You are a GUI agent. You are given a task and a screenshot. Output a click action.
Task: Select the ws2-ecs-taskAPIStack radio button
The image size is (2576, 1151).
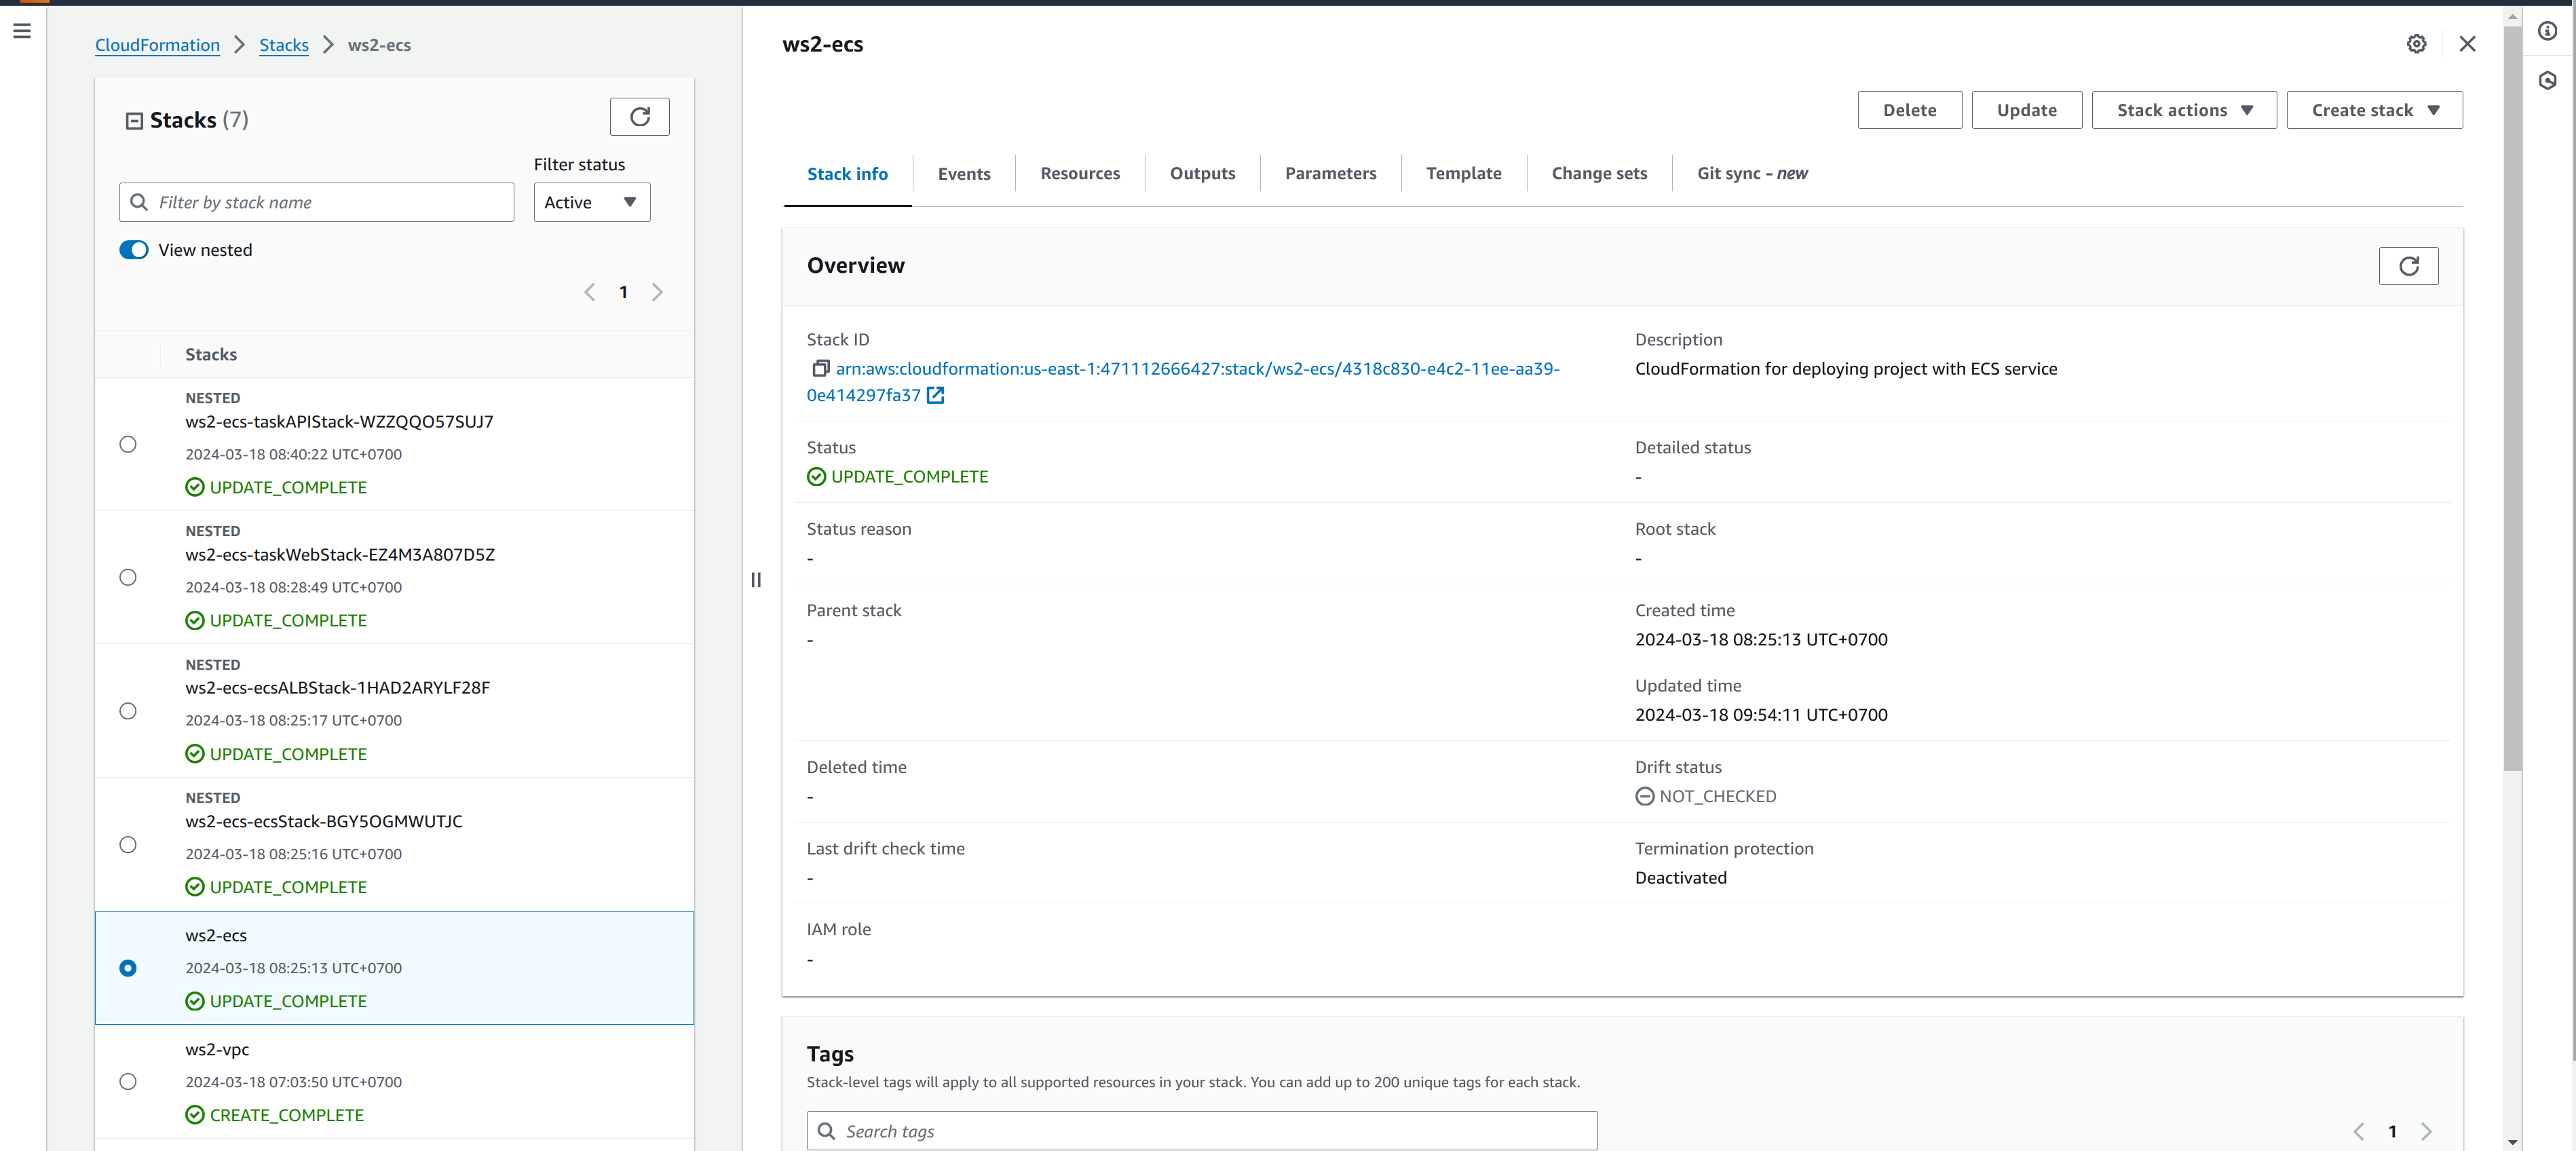point(128,444)
